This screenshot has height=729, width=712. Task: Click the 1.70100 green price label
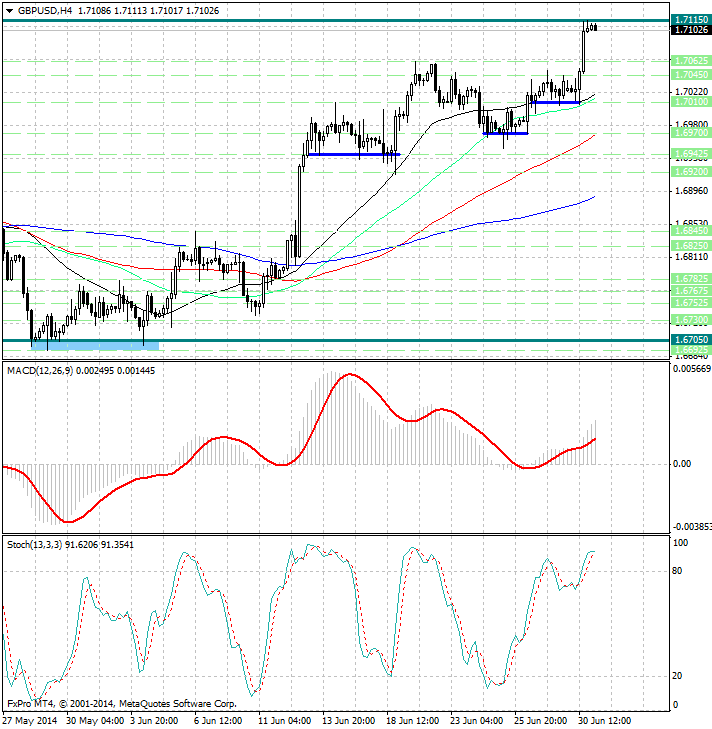point(691,102)
